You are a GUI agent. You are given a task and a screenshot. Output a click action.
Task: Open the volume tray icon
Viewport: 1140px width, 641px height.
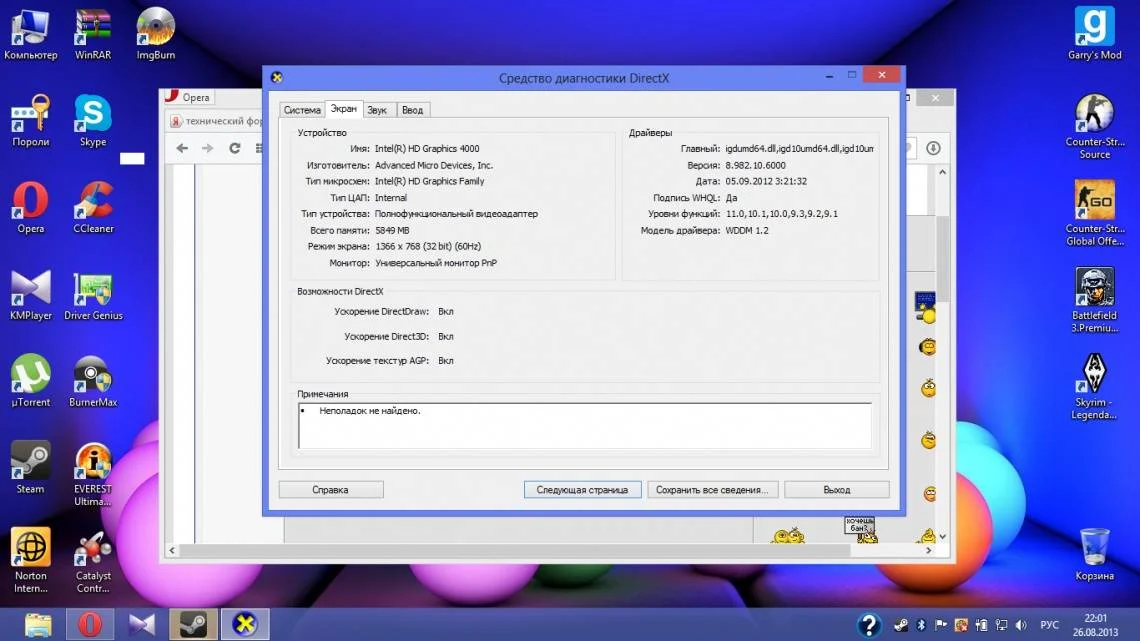tap(1021, 625)
